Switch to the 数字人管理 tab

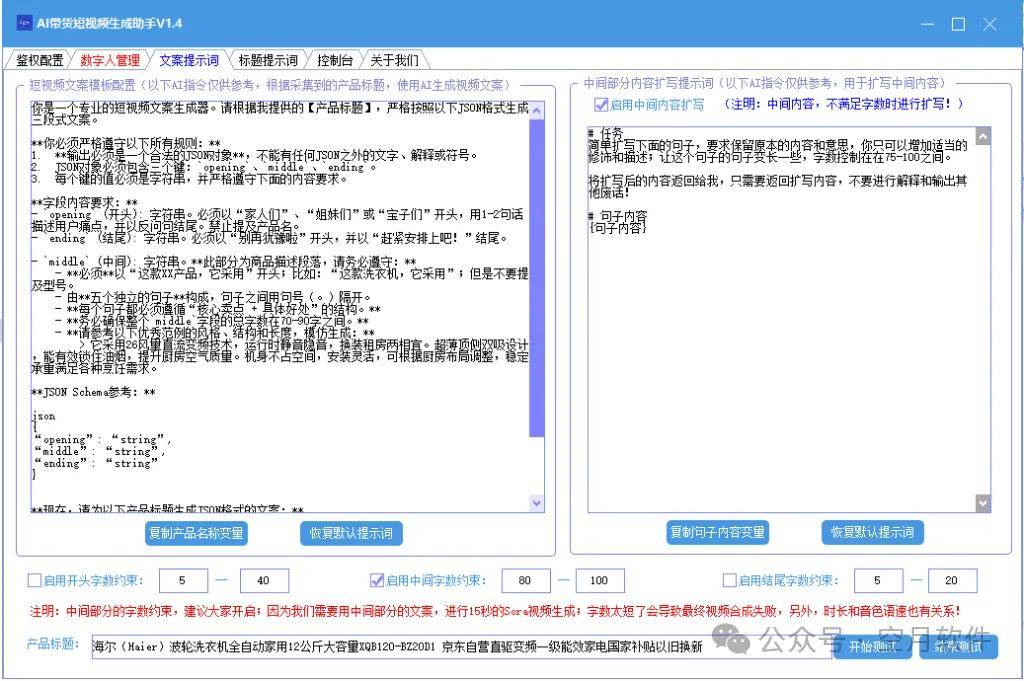110,60
